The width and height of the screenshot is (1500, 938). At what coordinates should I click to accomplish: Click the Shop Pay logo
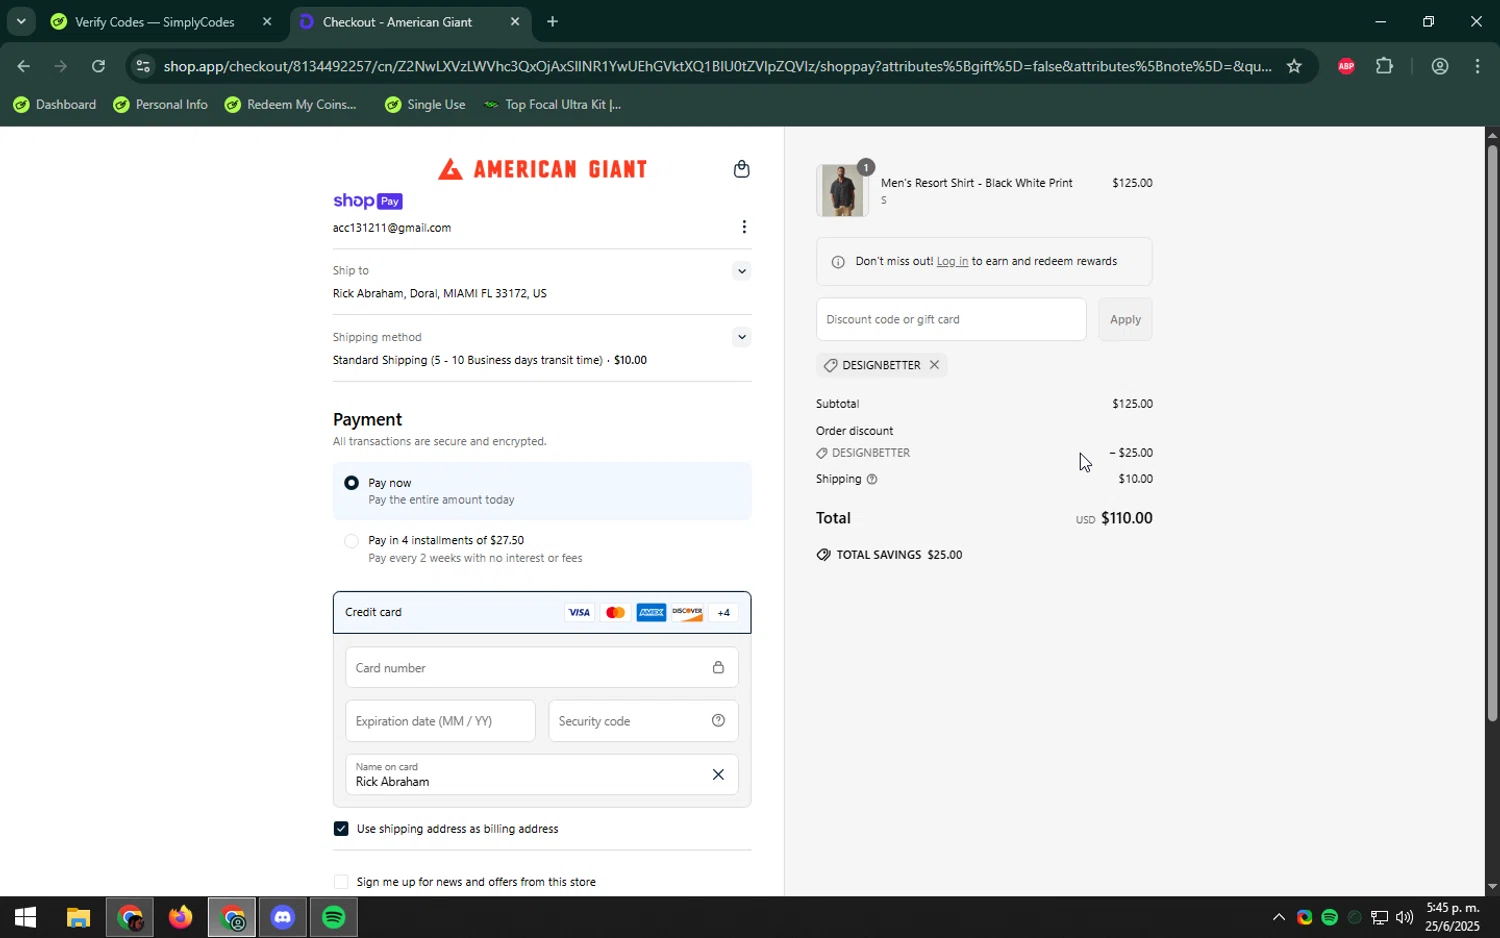click(x=368, y=201)
